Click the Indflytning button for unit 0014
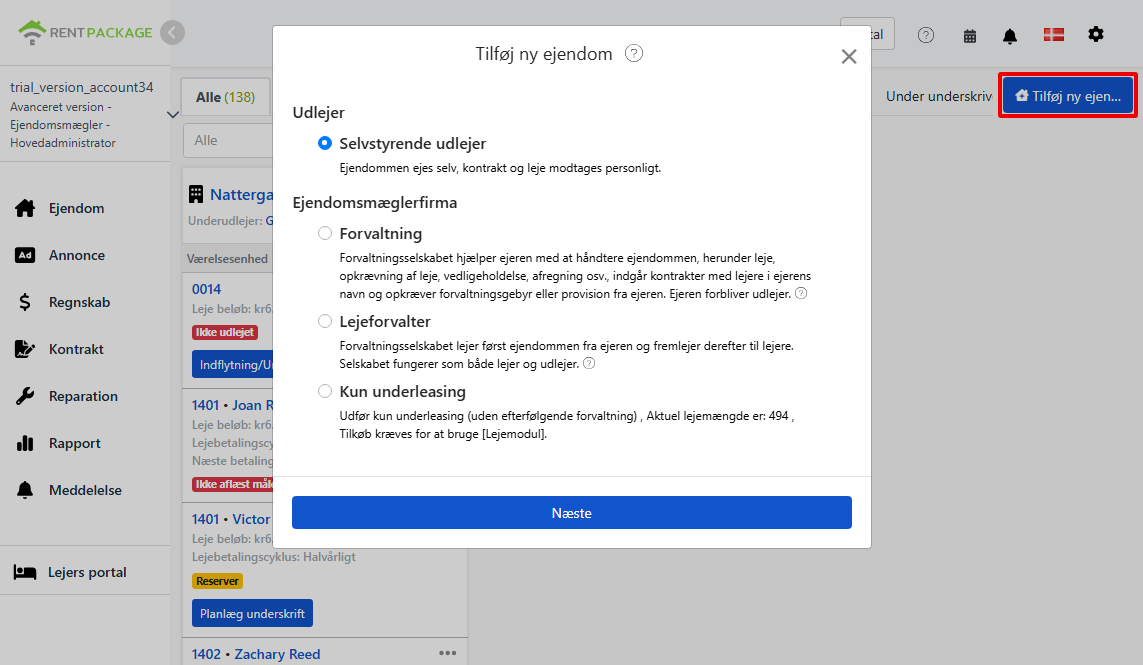The height and width of the screenshot is (665, 1143). click(x=233, y=365)
